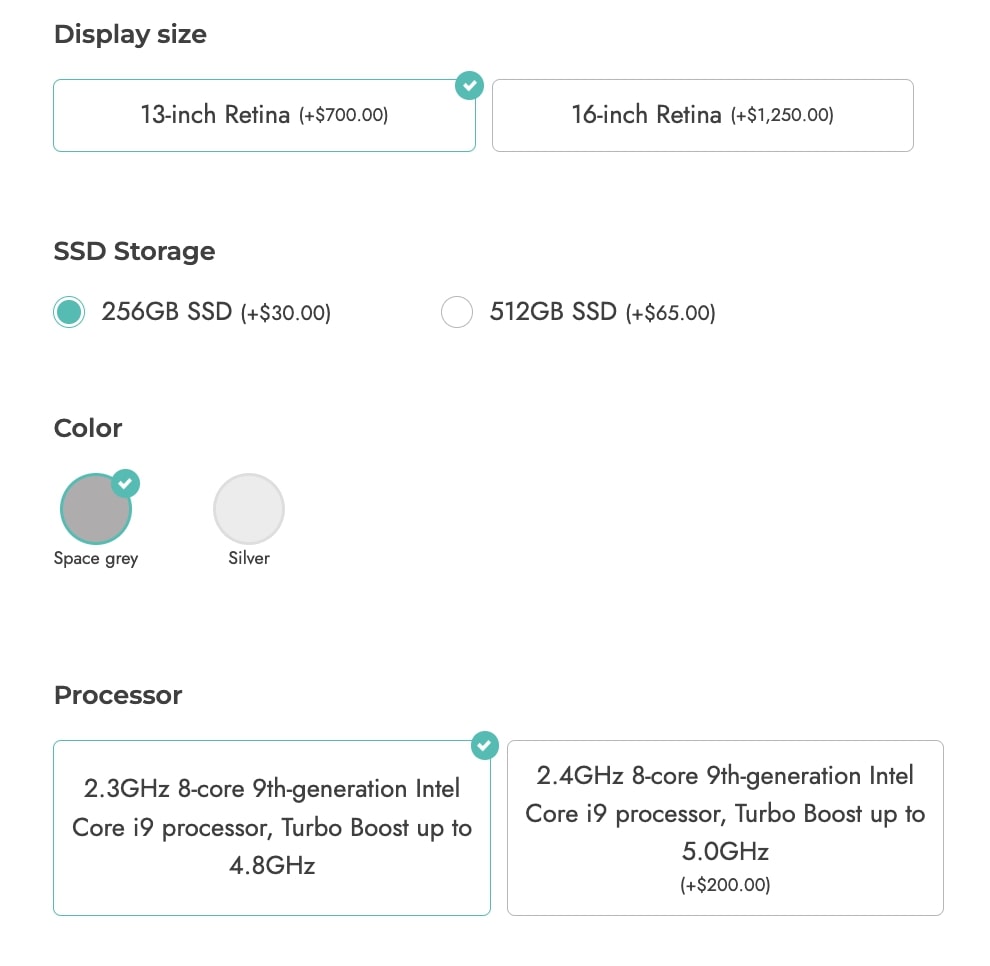This screenshot has width=990, height=966.
Task: Select the 13-inch Retina display option
Action: coord(264,116)
